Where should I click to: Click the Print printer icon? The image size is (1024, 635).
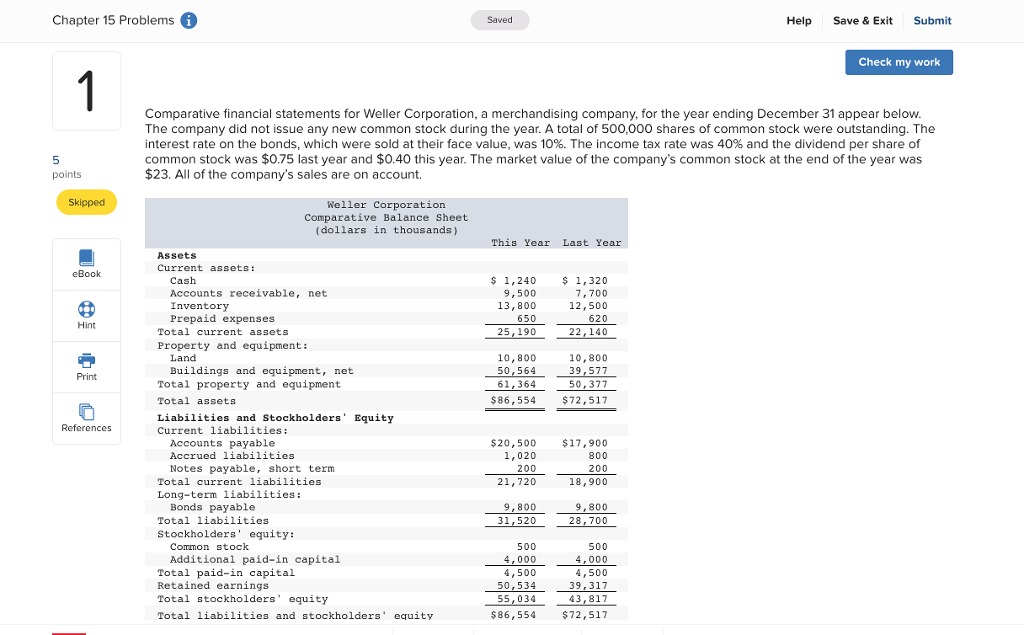click(86, 360)
